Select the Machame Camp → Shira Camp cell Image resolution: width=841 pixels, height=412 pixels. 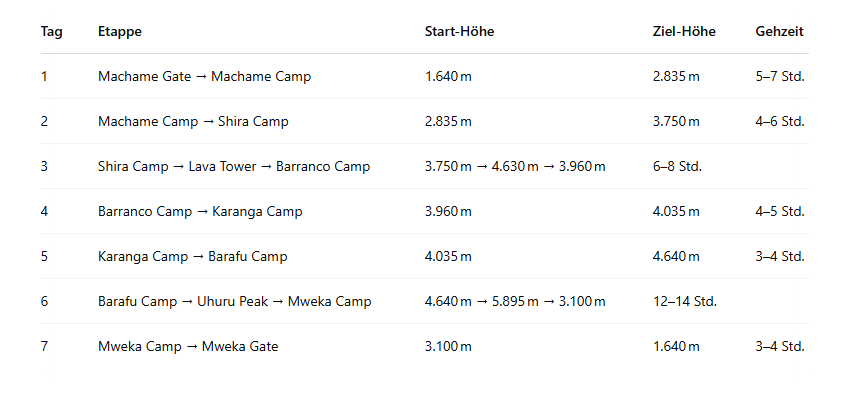click(193, 121)
